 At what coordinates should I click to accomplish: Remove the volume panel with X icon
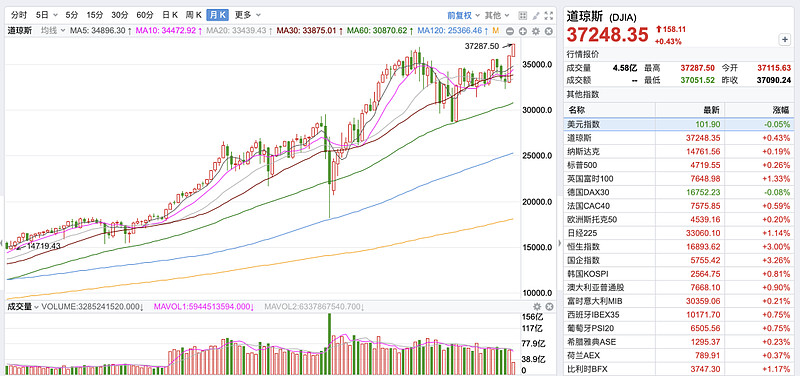pos(549,307)
